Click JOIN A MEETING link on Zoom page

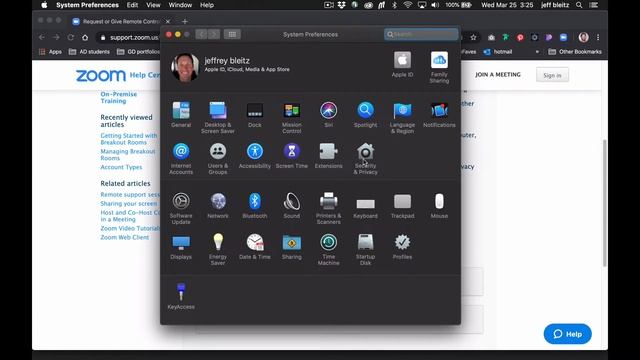(498, 75)
